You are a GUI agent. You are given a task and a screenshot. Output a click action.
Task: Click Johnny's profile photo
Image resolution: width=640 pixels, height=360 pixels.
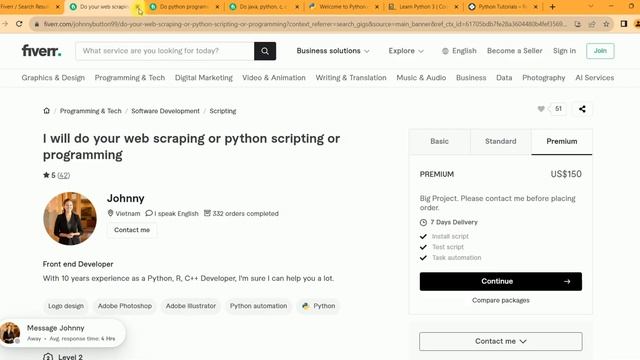pos(70,219)
